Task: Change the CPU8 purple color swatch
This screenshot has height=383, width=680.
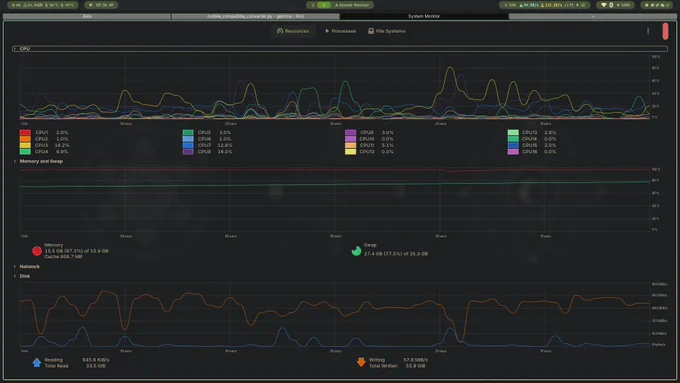Action: coord(188,152)
